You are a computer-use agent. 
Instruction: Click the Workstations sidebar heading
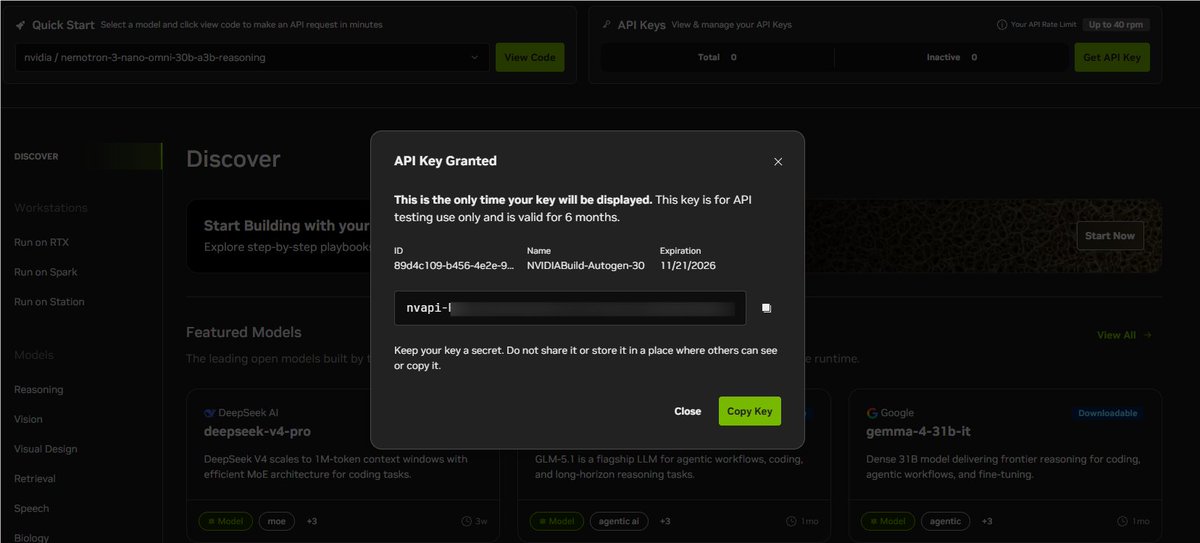pos(51,208)
